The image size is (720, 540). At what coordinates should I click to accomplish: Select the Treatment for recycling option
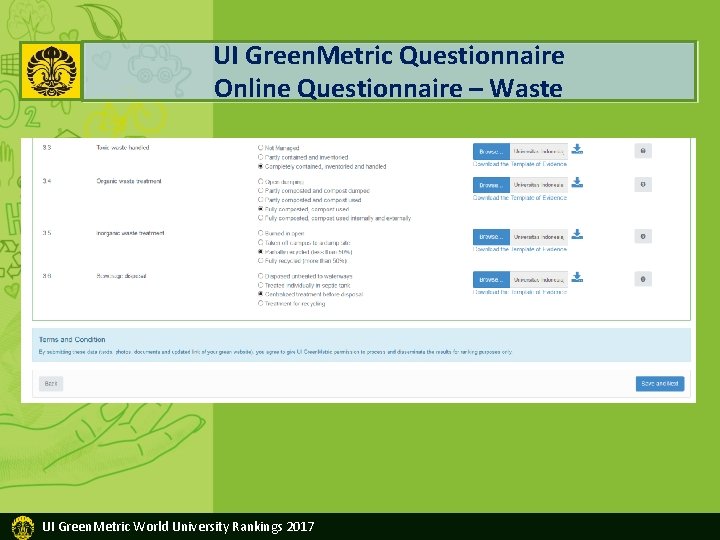(260, 304)
